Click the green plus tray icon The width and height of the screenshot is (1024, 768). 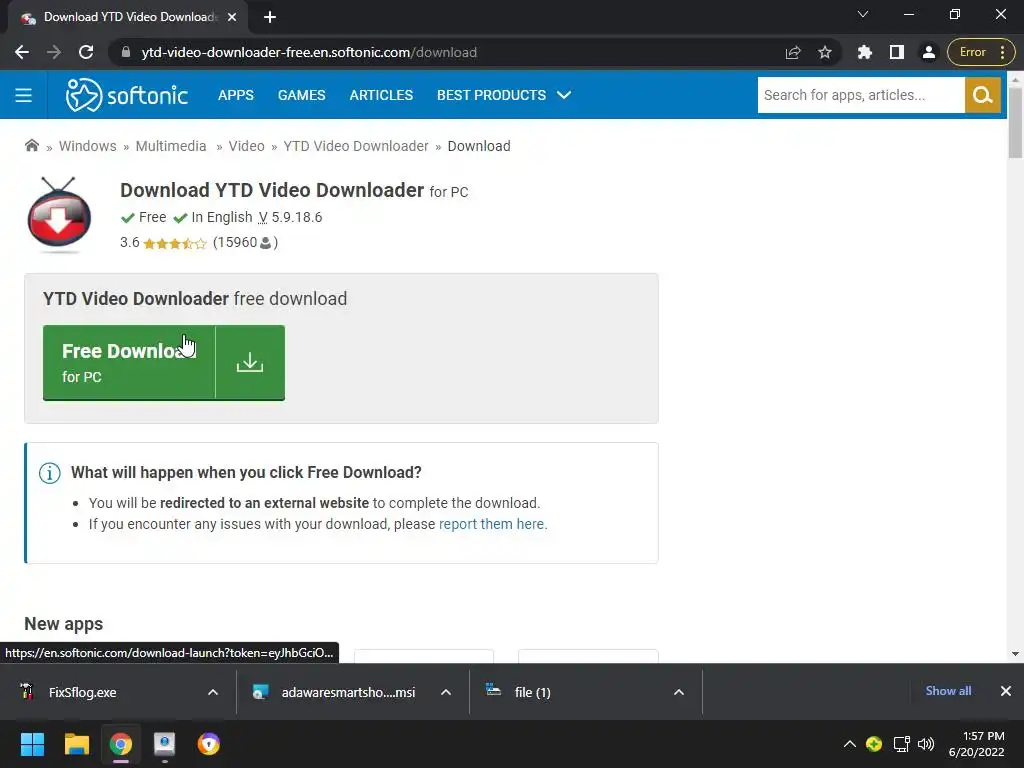click(874, 744)
